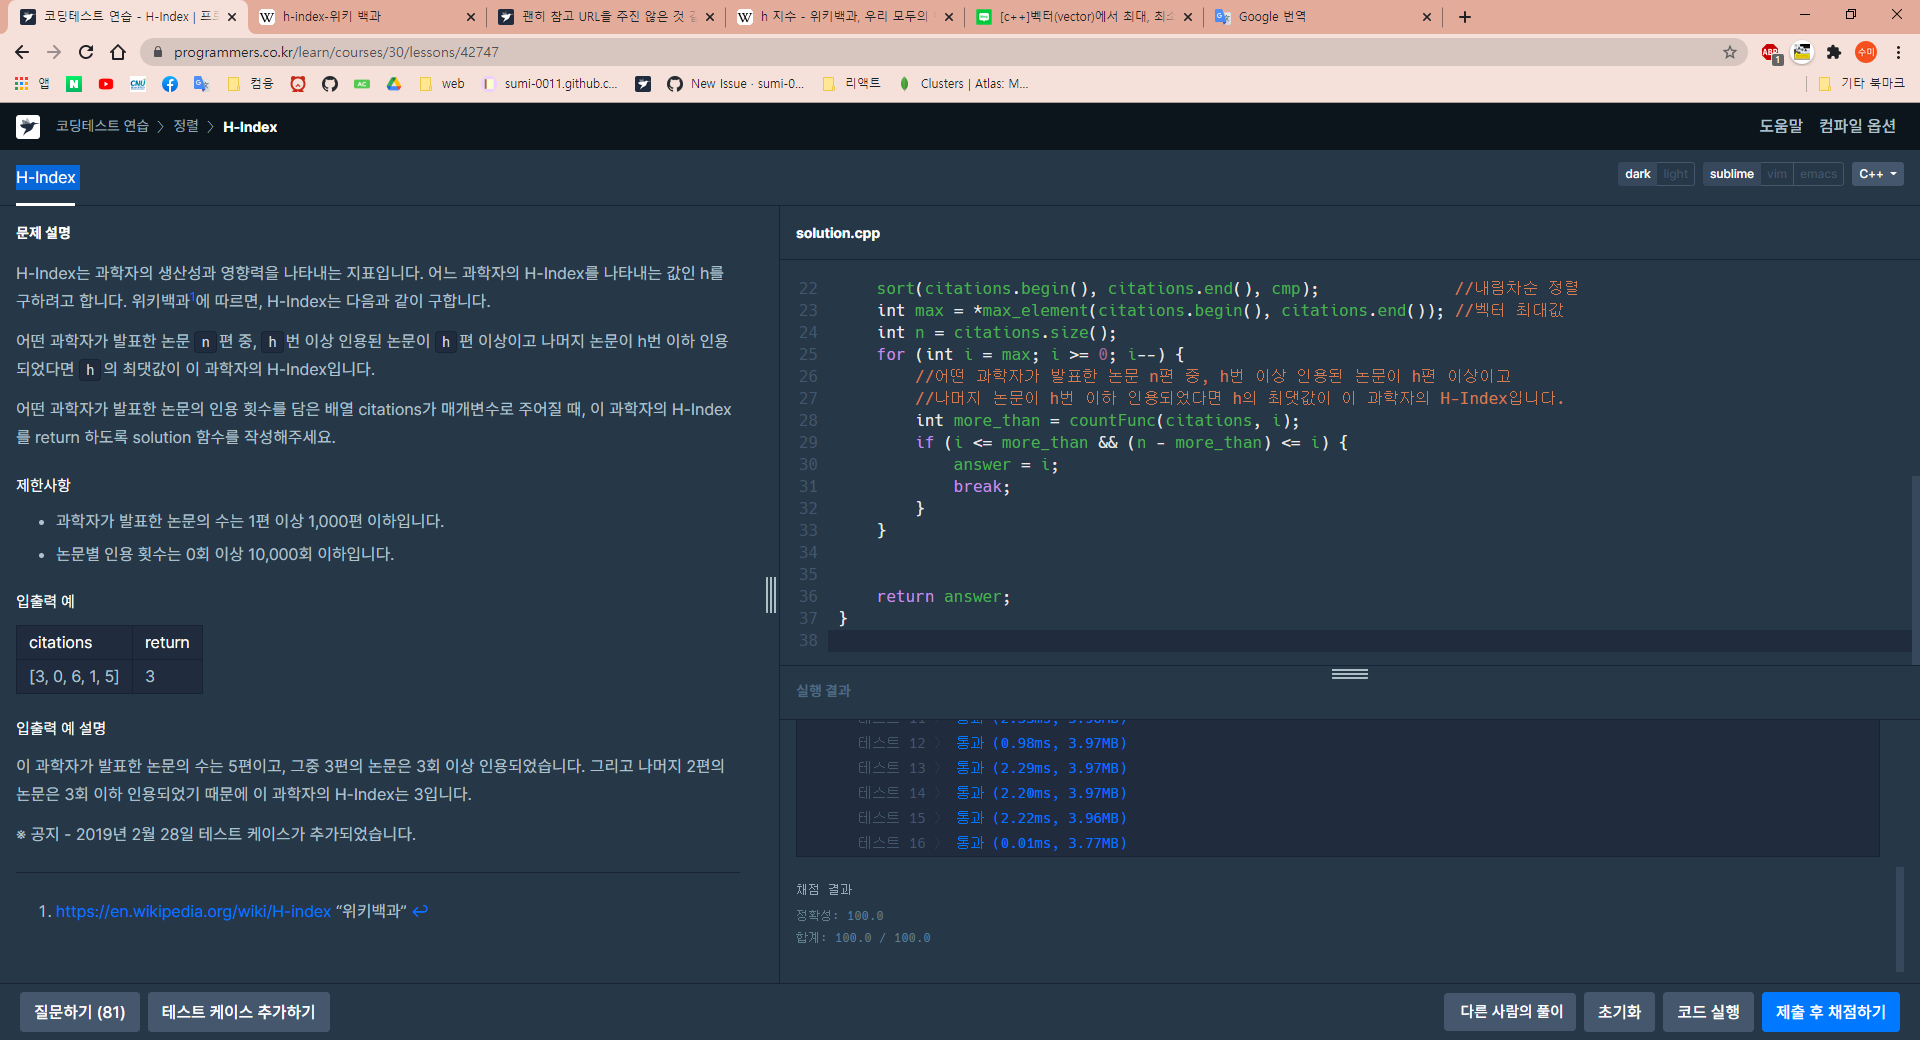Close the h-index 위키 백과 tab

pos(471,17)
